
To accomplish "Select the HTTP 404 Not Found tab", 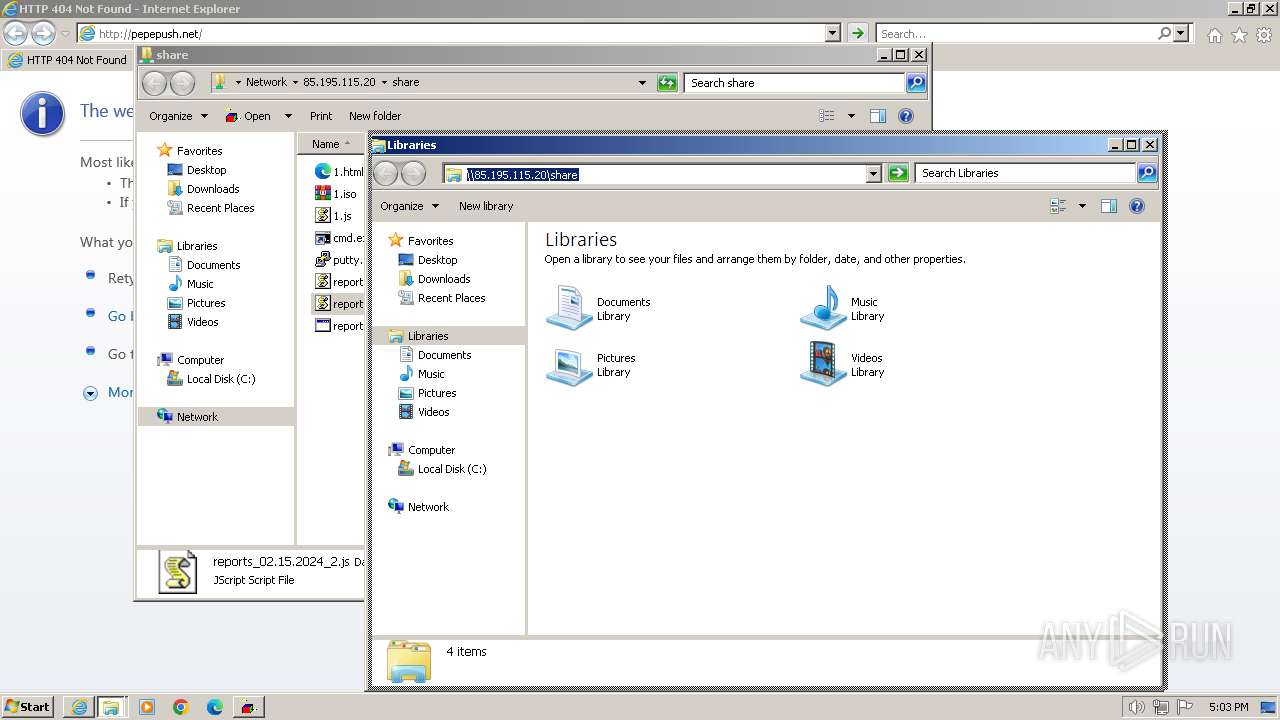I will [x=68, y=60].
